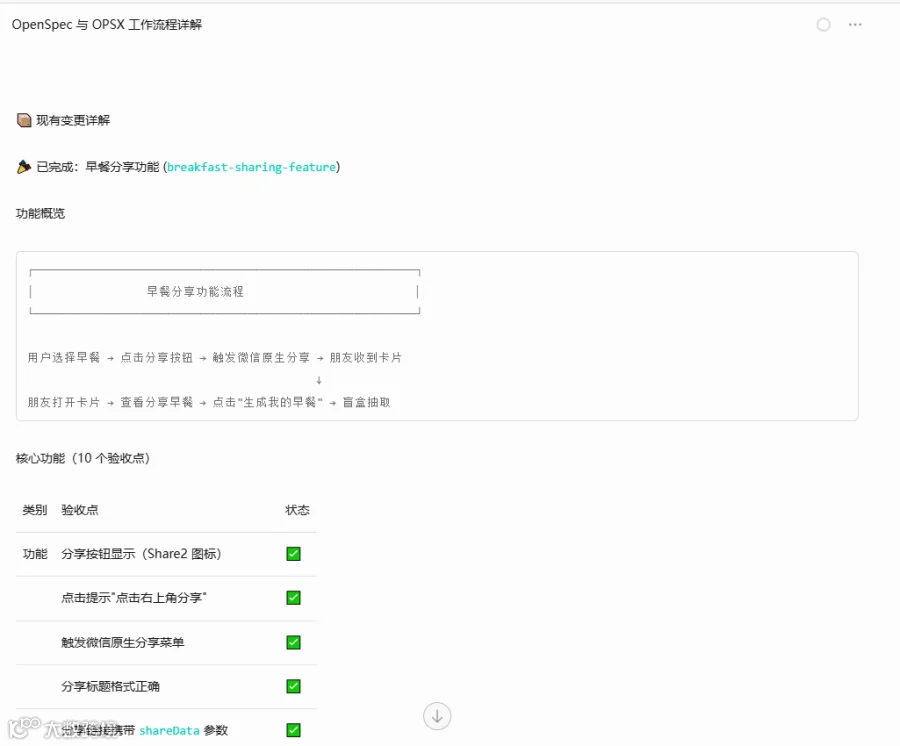Open the three-dot more options menu
The width and height of the screenshot is (900, 746).
click(855, 25)
